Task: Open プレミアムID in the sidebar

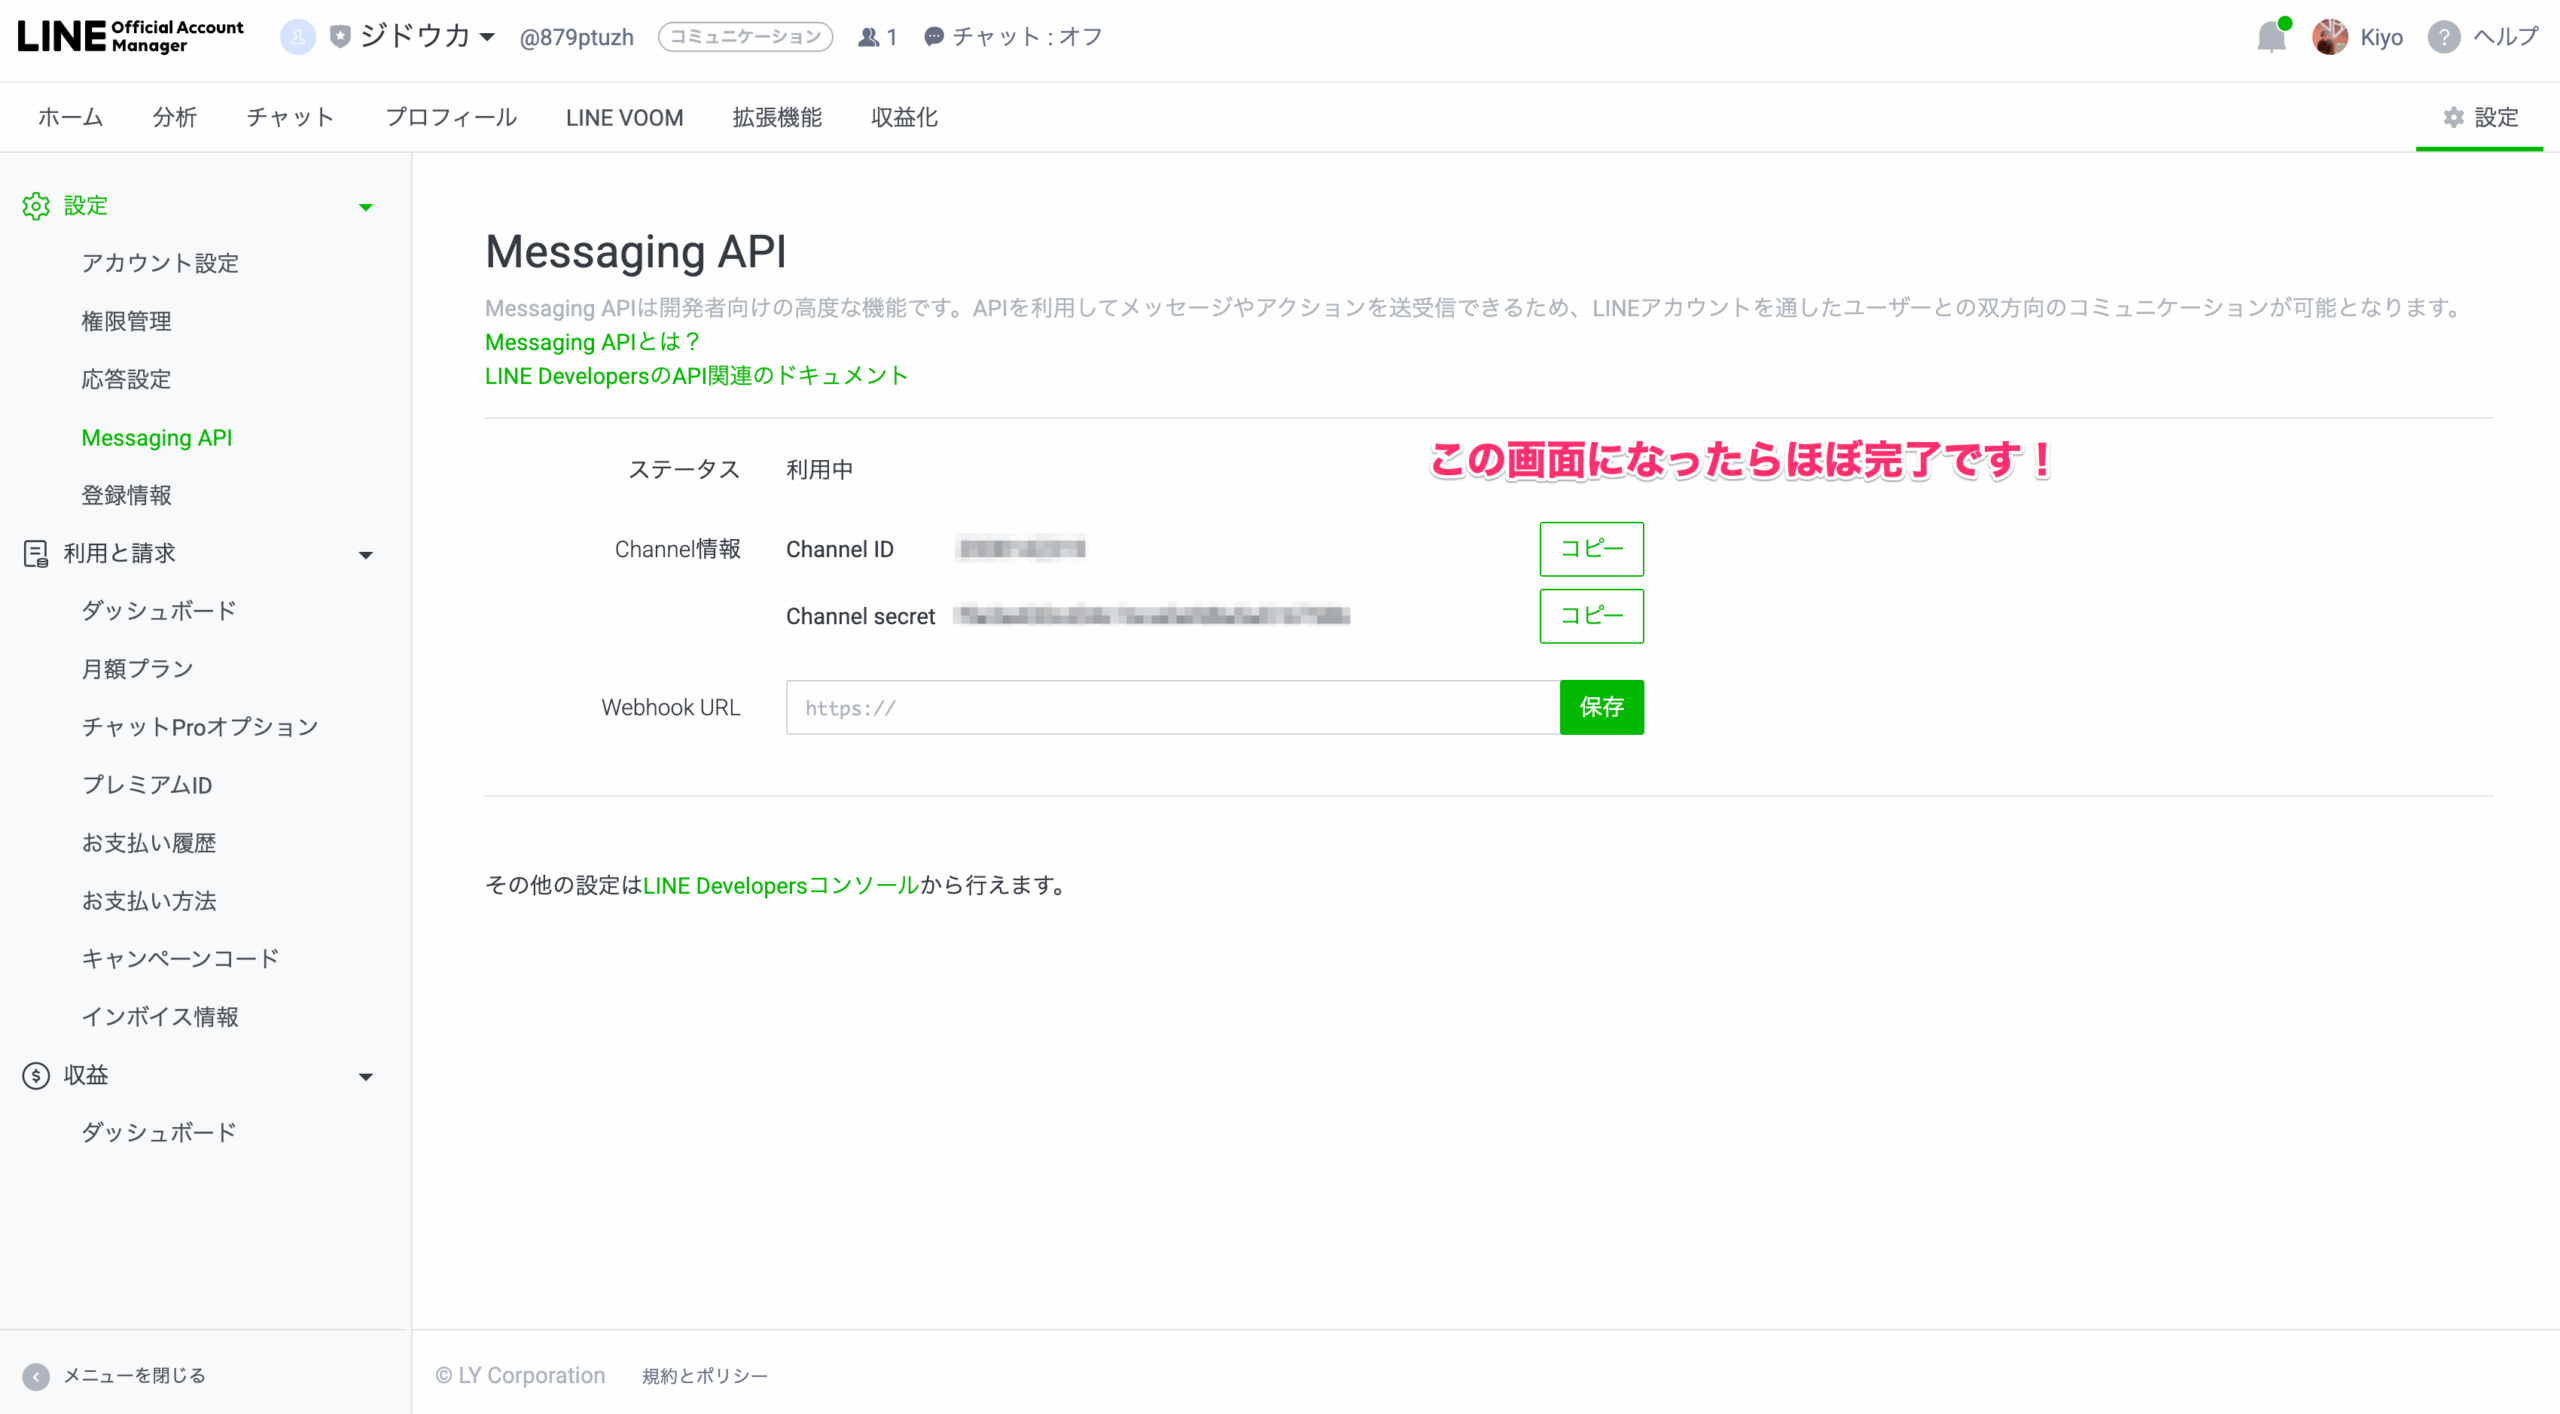Action: (147, 784)
